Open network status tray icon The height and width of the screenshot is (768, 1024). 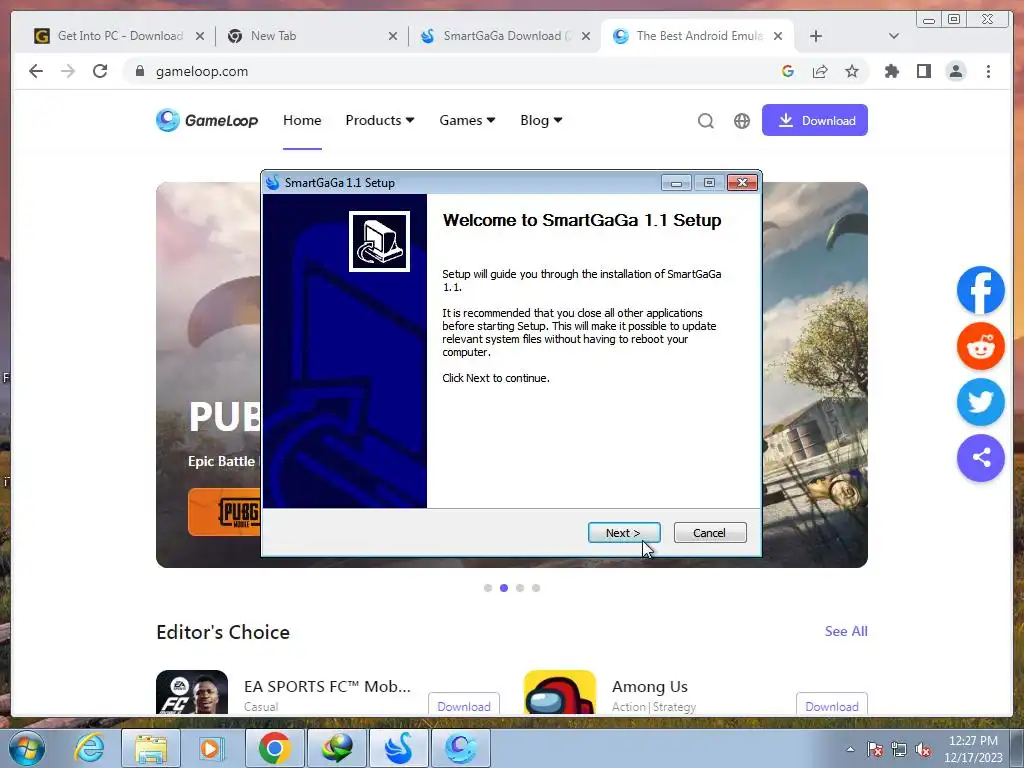[899, 749]
